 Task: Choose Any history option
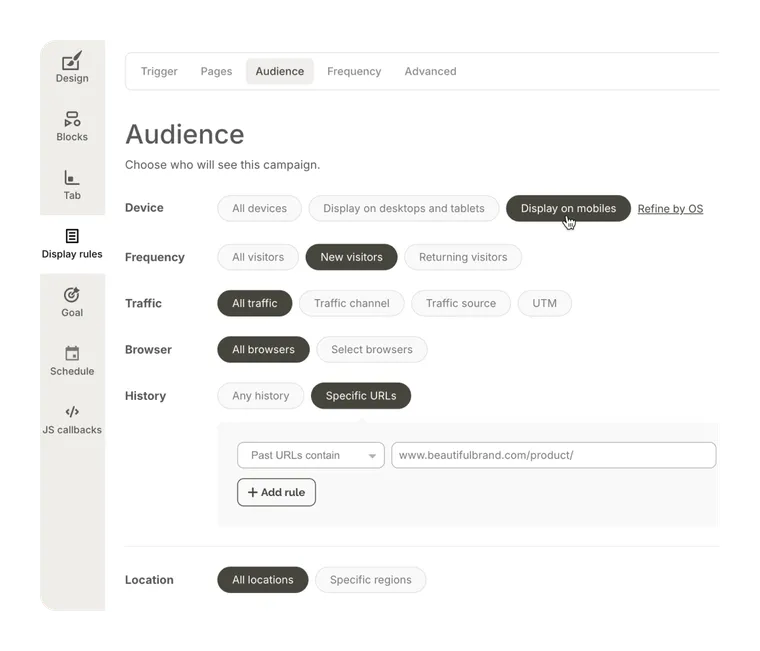tap(260, 396)
